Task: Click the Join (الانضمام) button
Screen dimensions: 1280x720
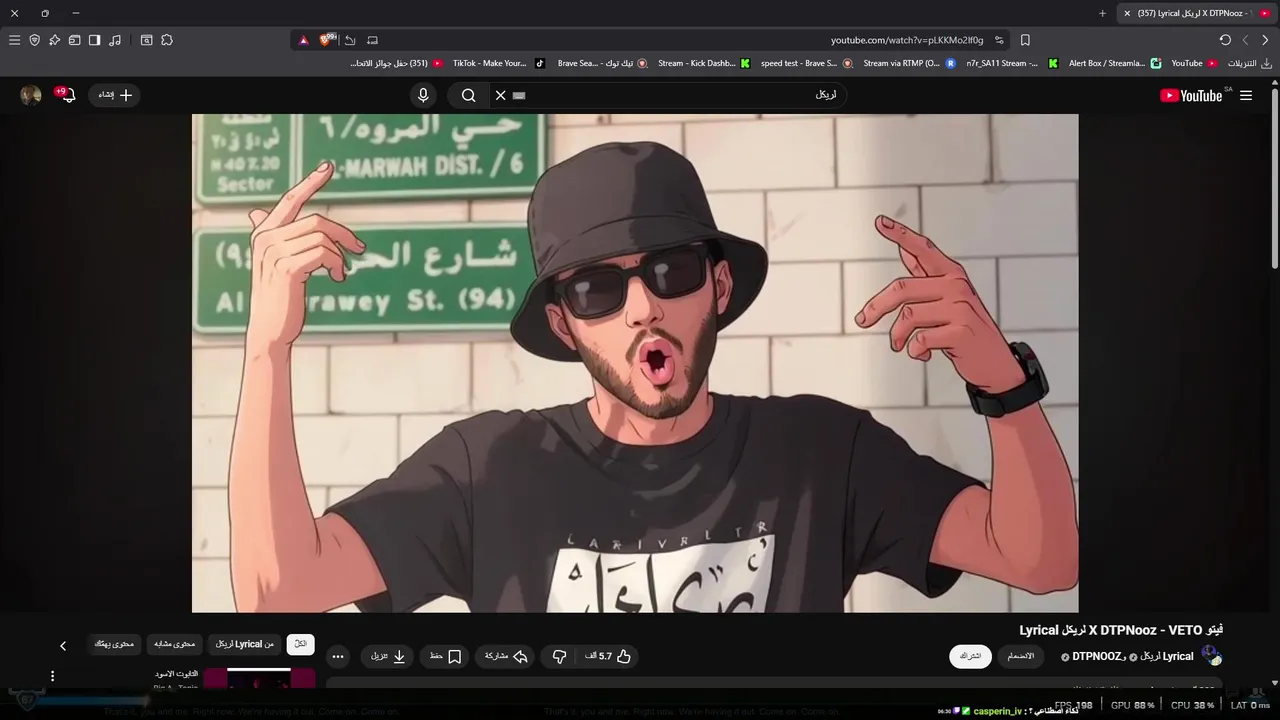Action: [x=1021, y=656]
